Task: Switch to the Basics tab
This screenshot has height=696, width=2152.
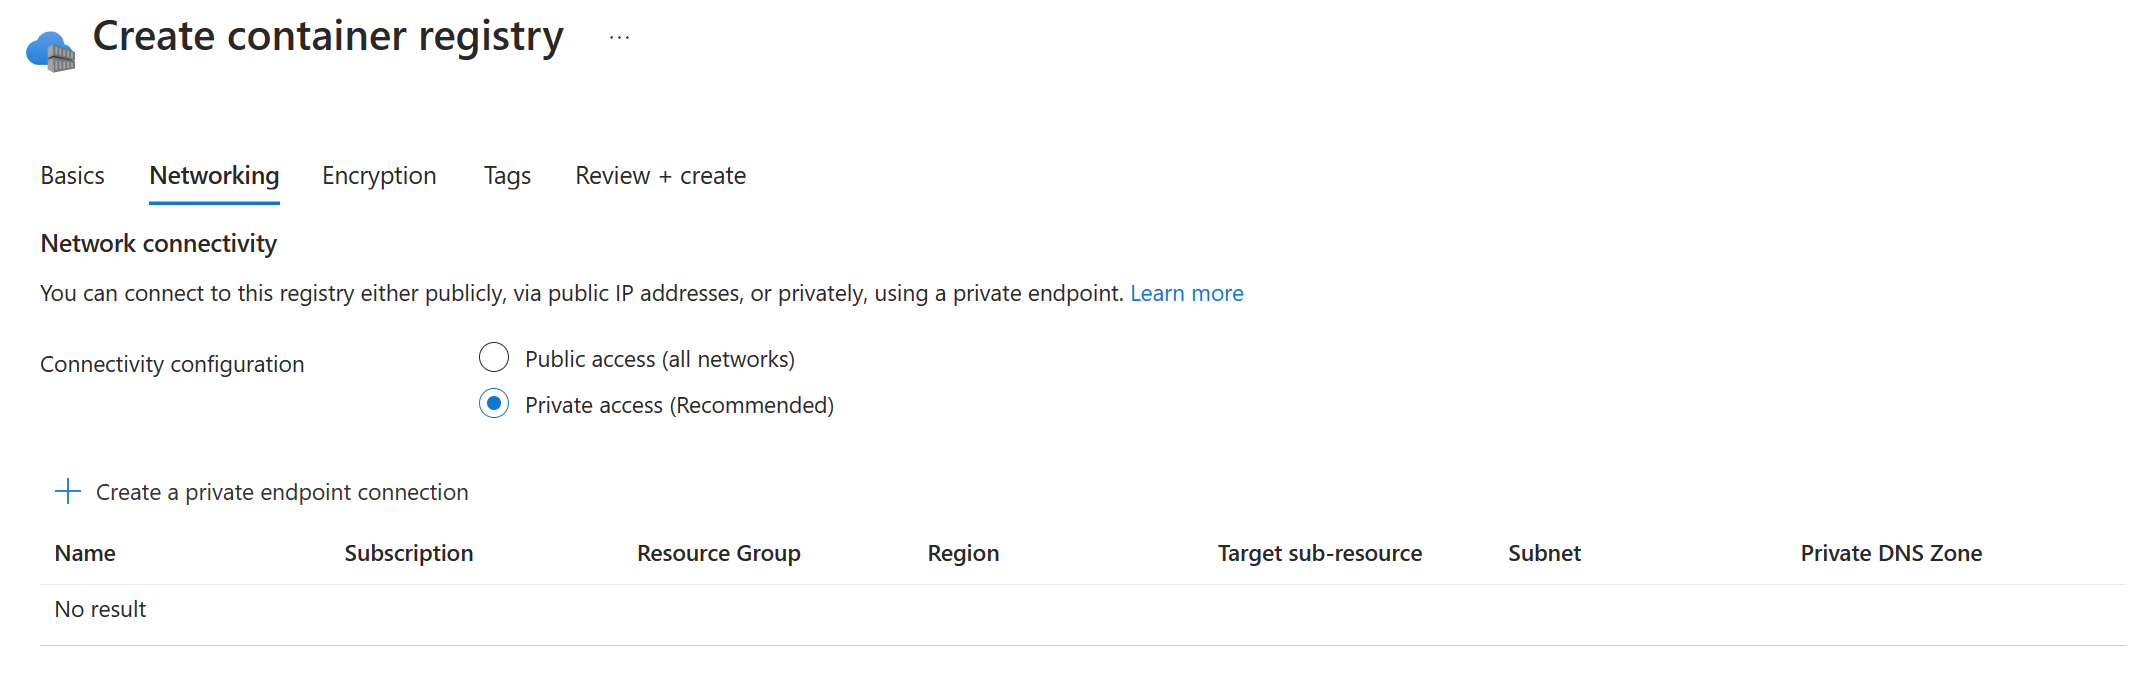Action: [x=72, y=175]
